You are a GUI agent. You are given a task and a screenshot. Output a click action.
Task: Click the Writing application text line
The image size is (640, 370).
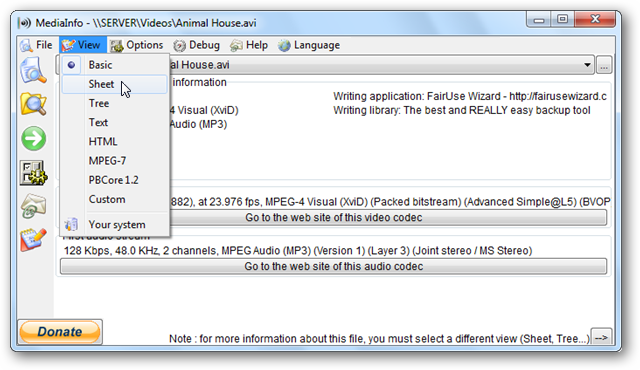coord(470,96)
